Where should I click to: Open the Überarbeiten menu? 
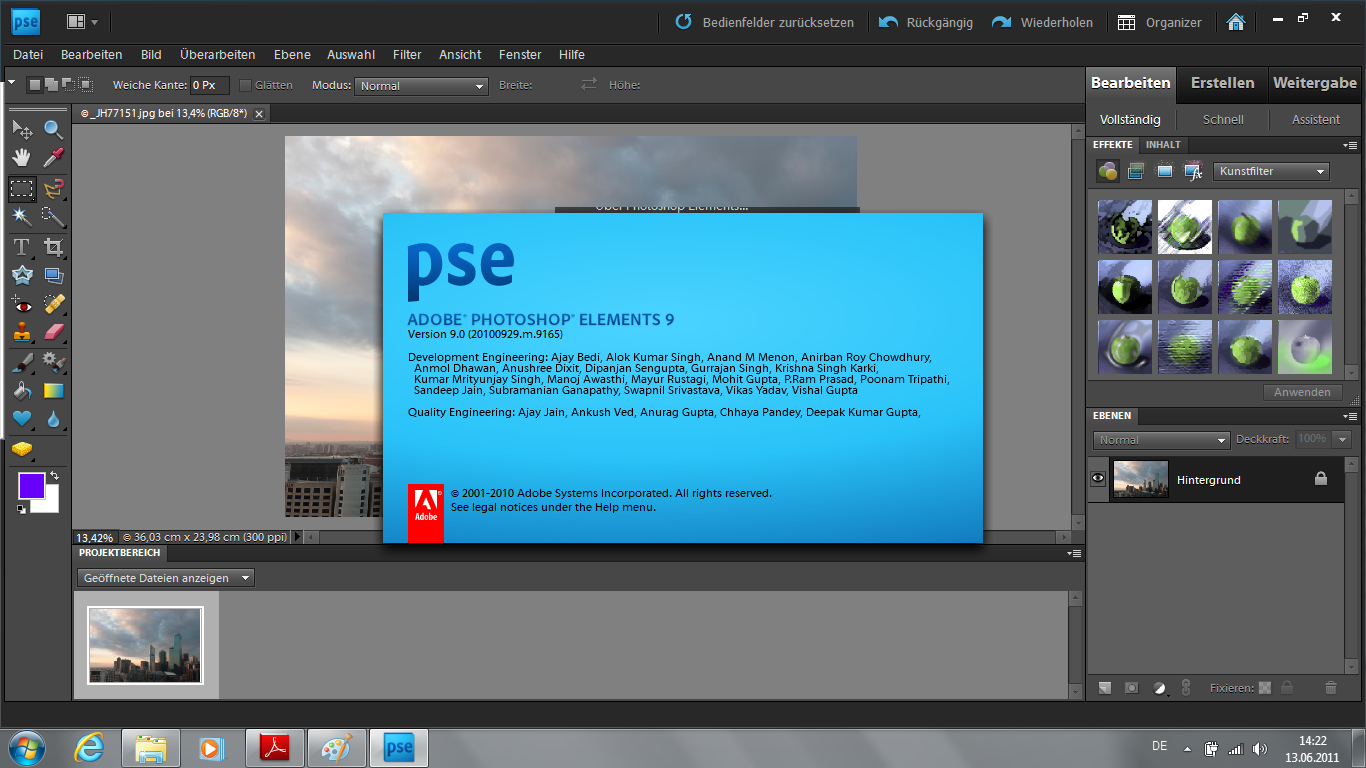[x=217, y=55]
